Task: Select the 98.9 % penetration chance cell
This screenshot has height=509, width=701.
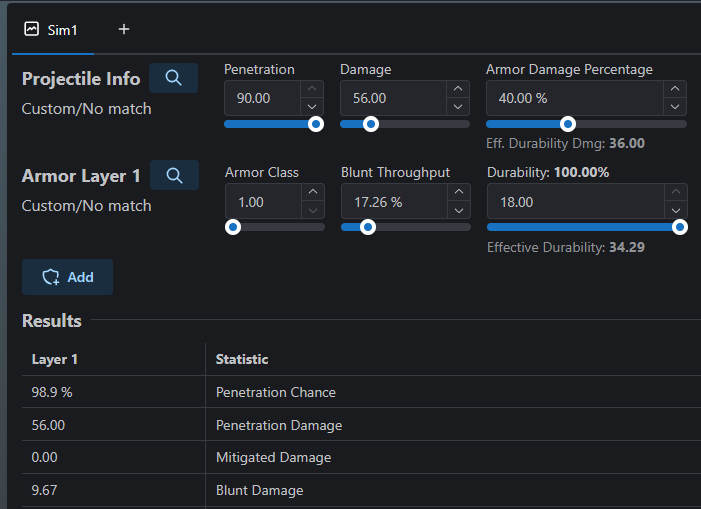Action: (x=114, y=392)
